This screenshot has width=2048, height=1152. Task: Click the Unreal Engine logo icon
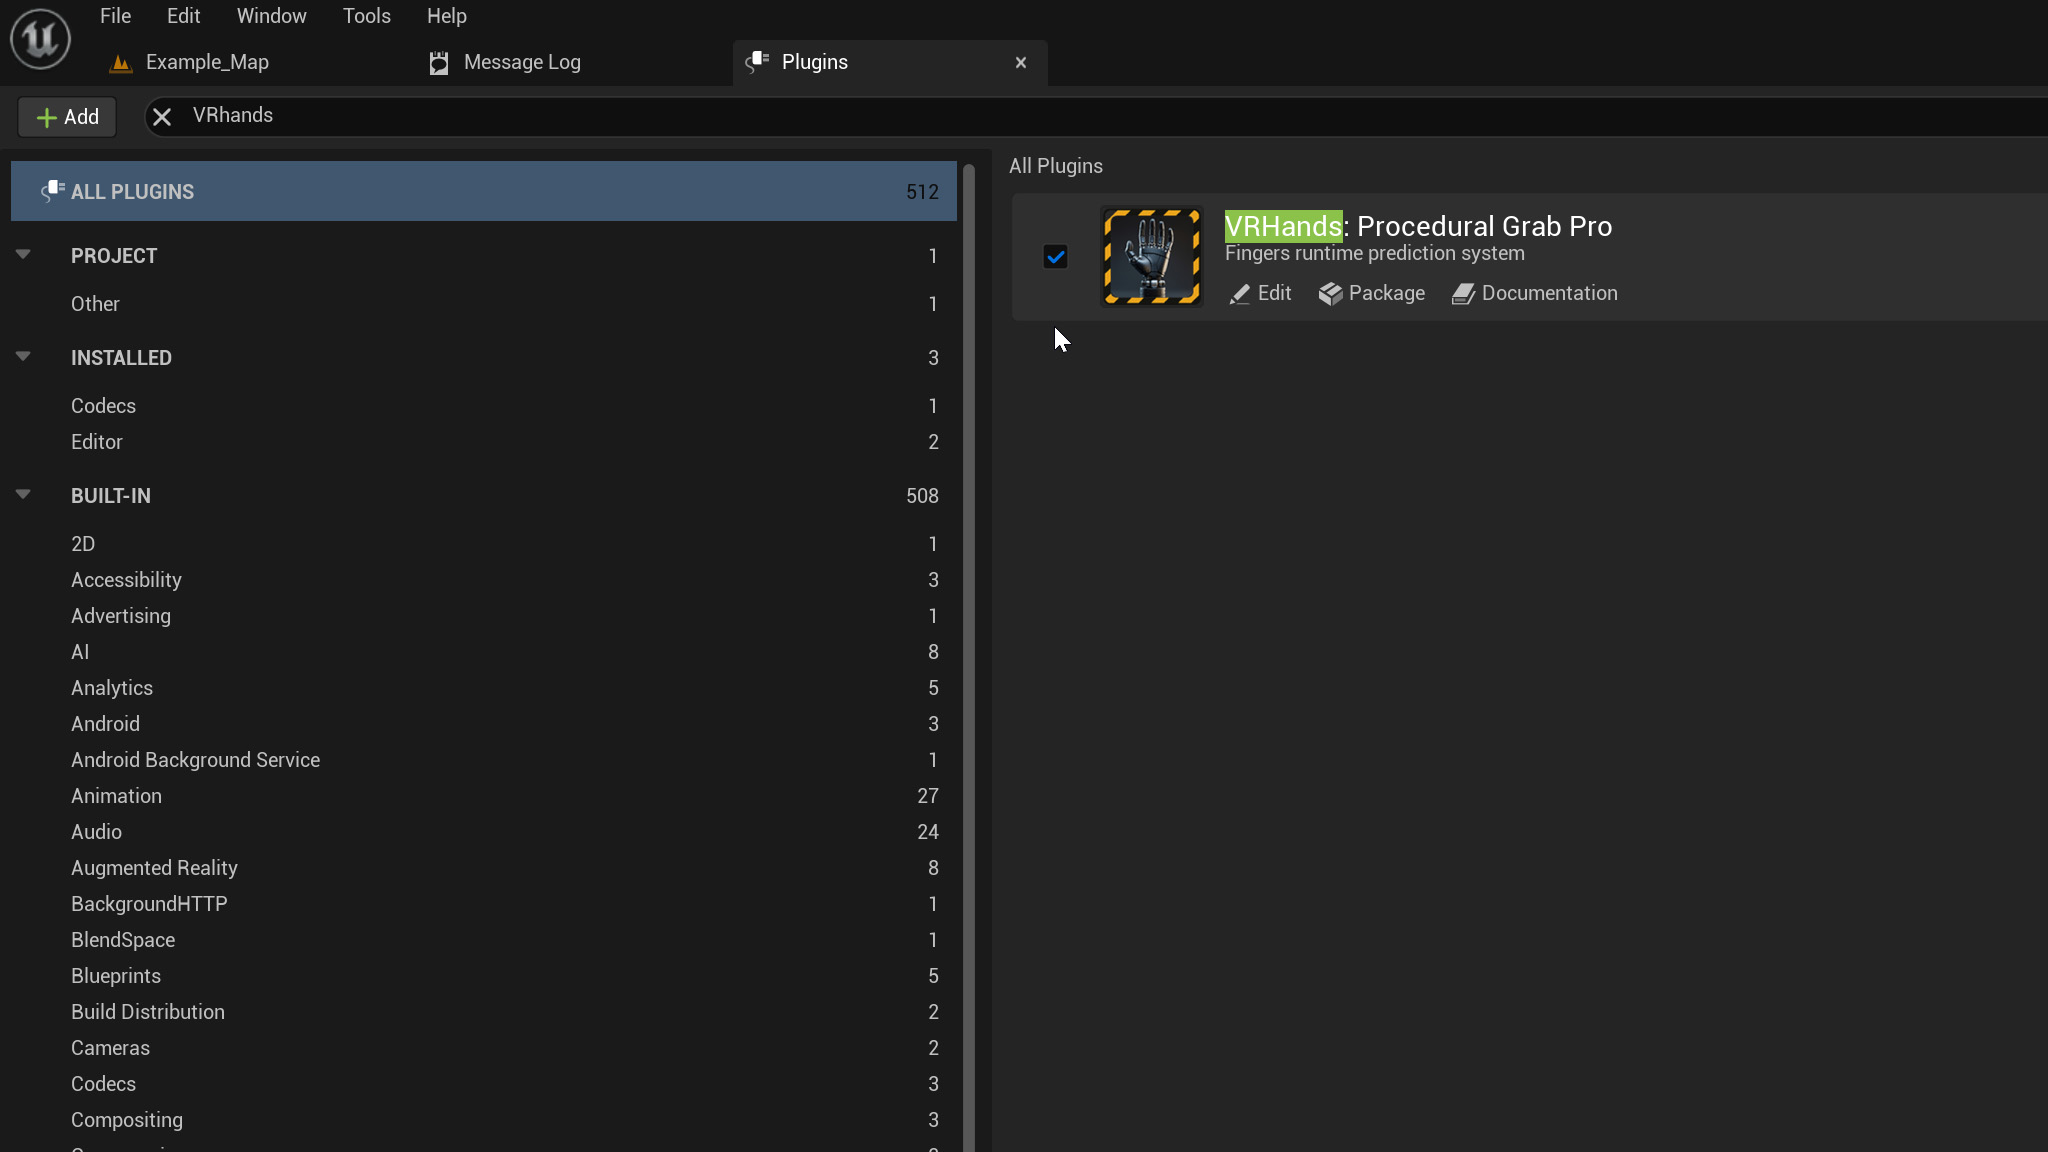40,39
